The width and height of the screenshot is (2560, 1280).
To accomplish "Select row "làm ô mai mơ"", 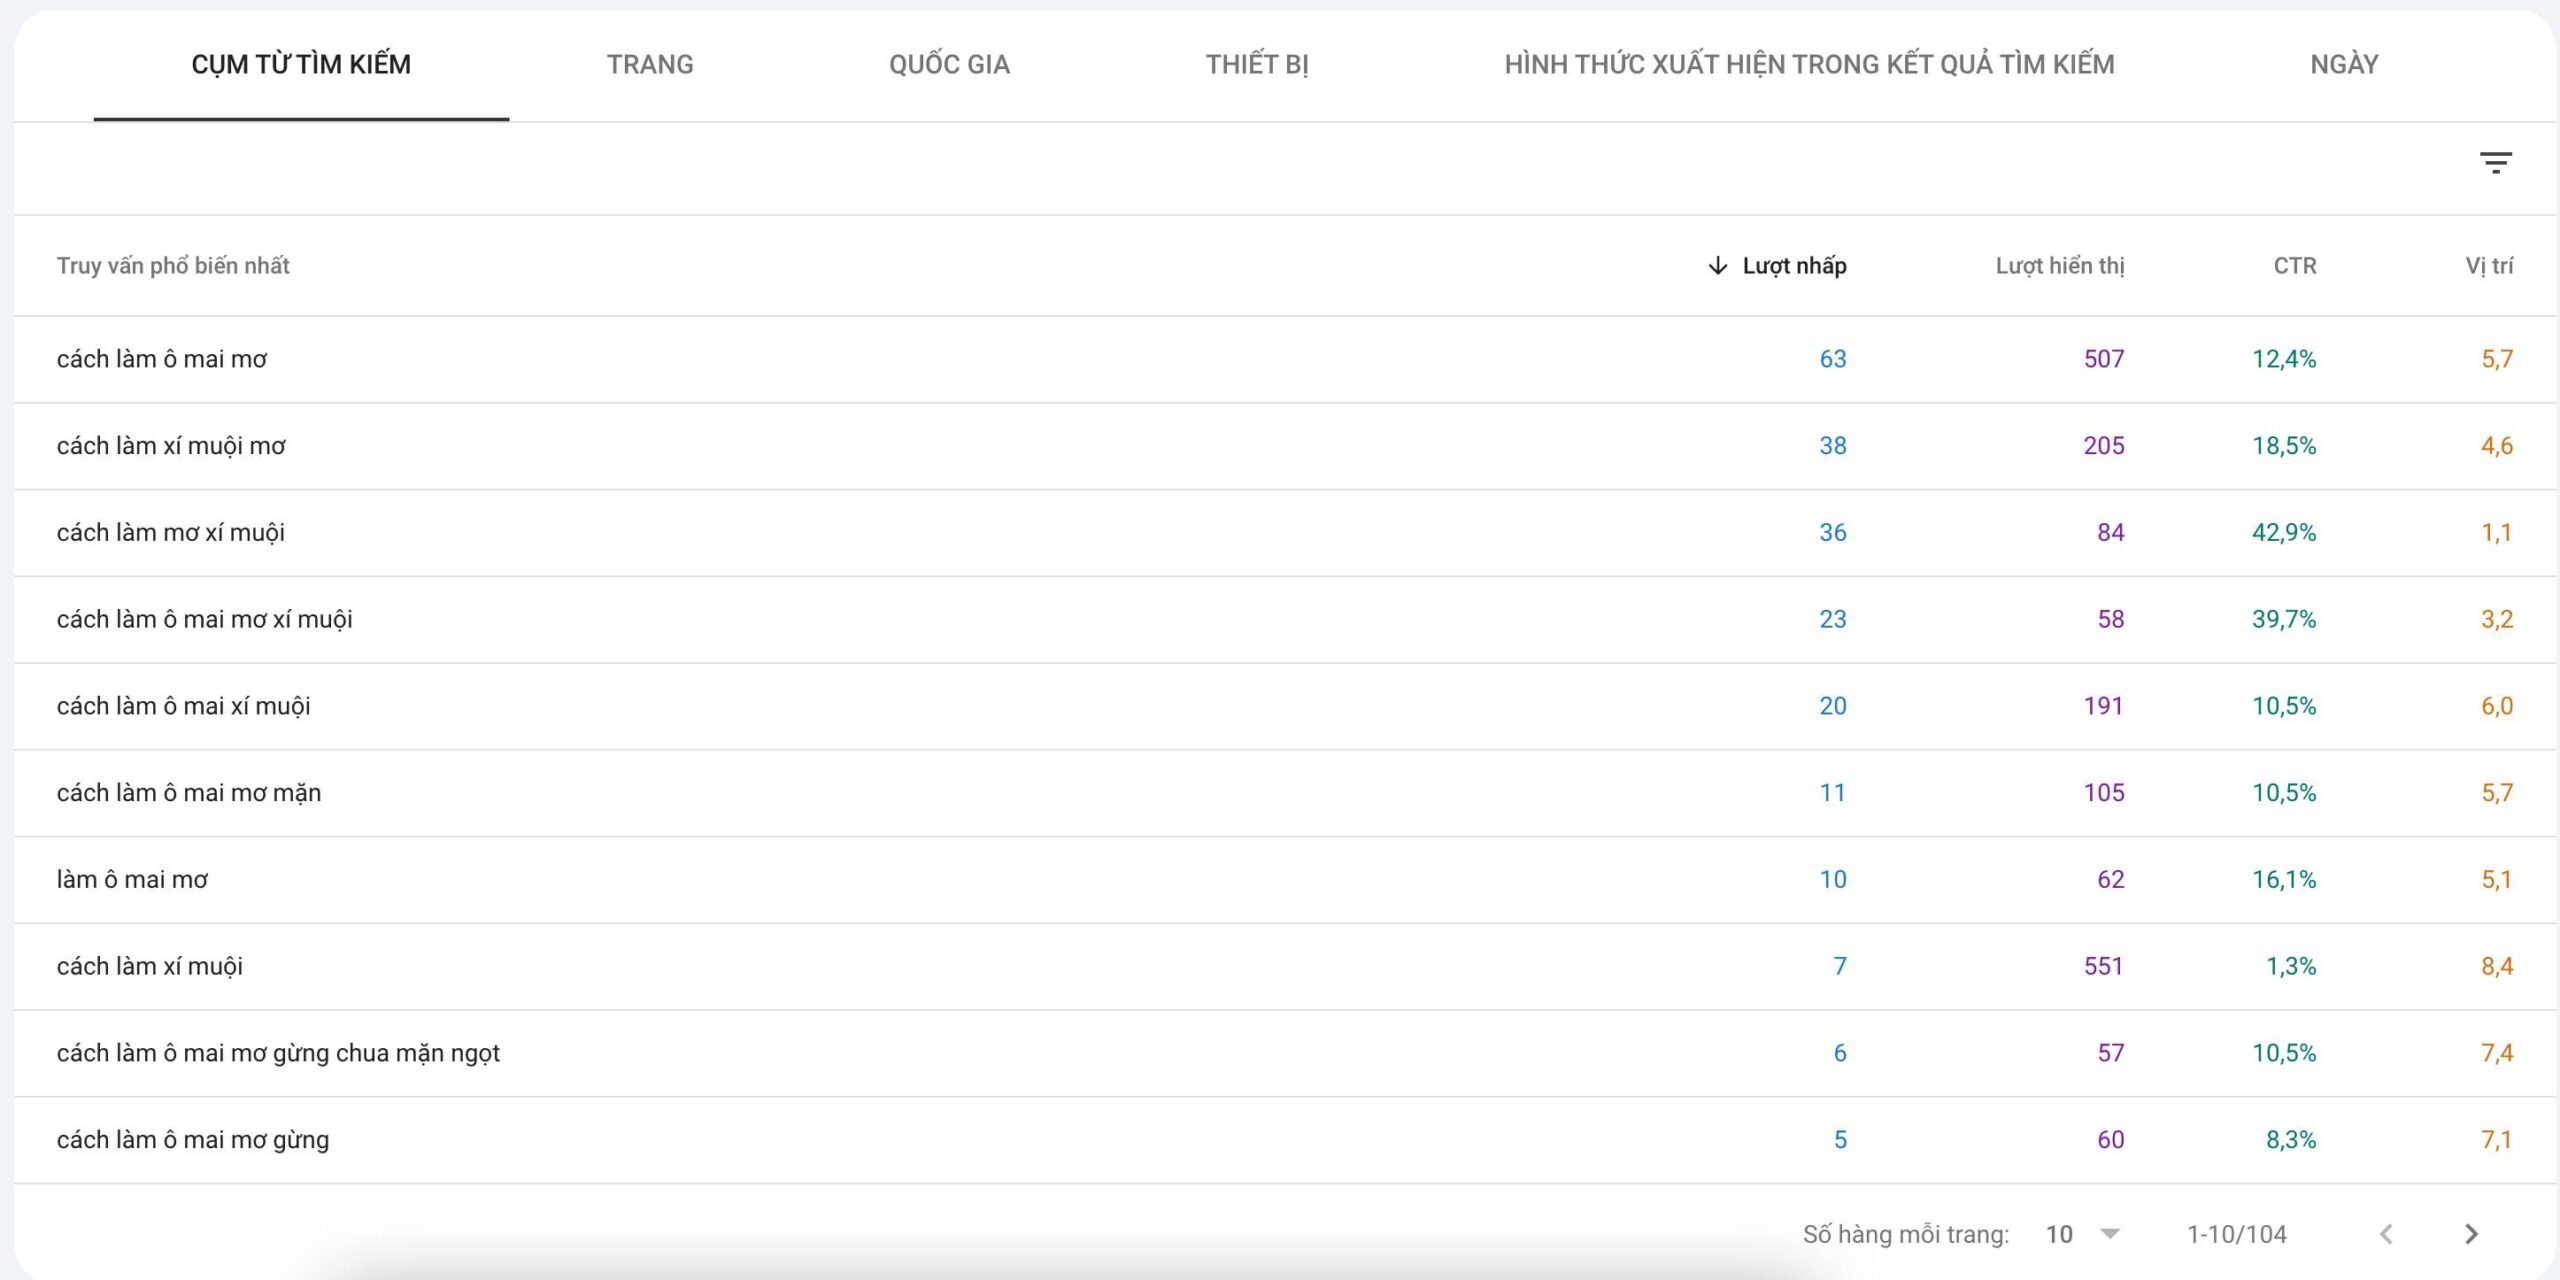I will click(132, 880).
